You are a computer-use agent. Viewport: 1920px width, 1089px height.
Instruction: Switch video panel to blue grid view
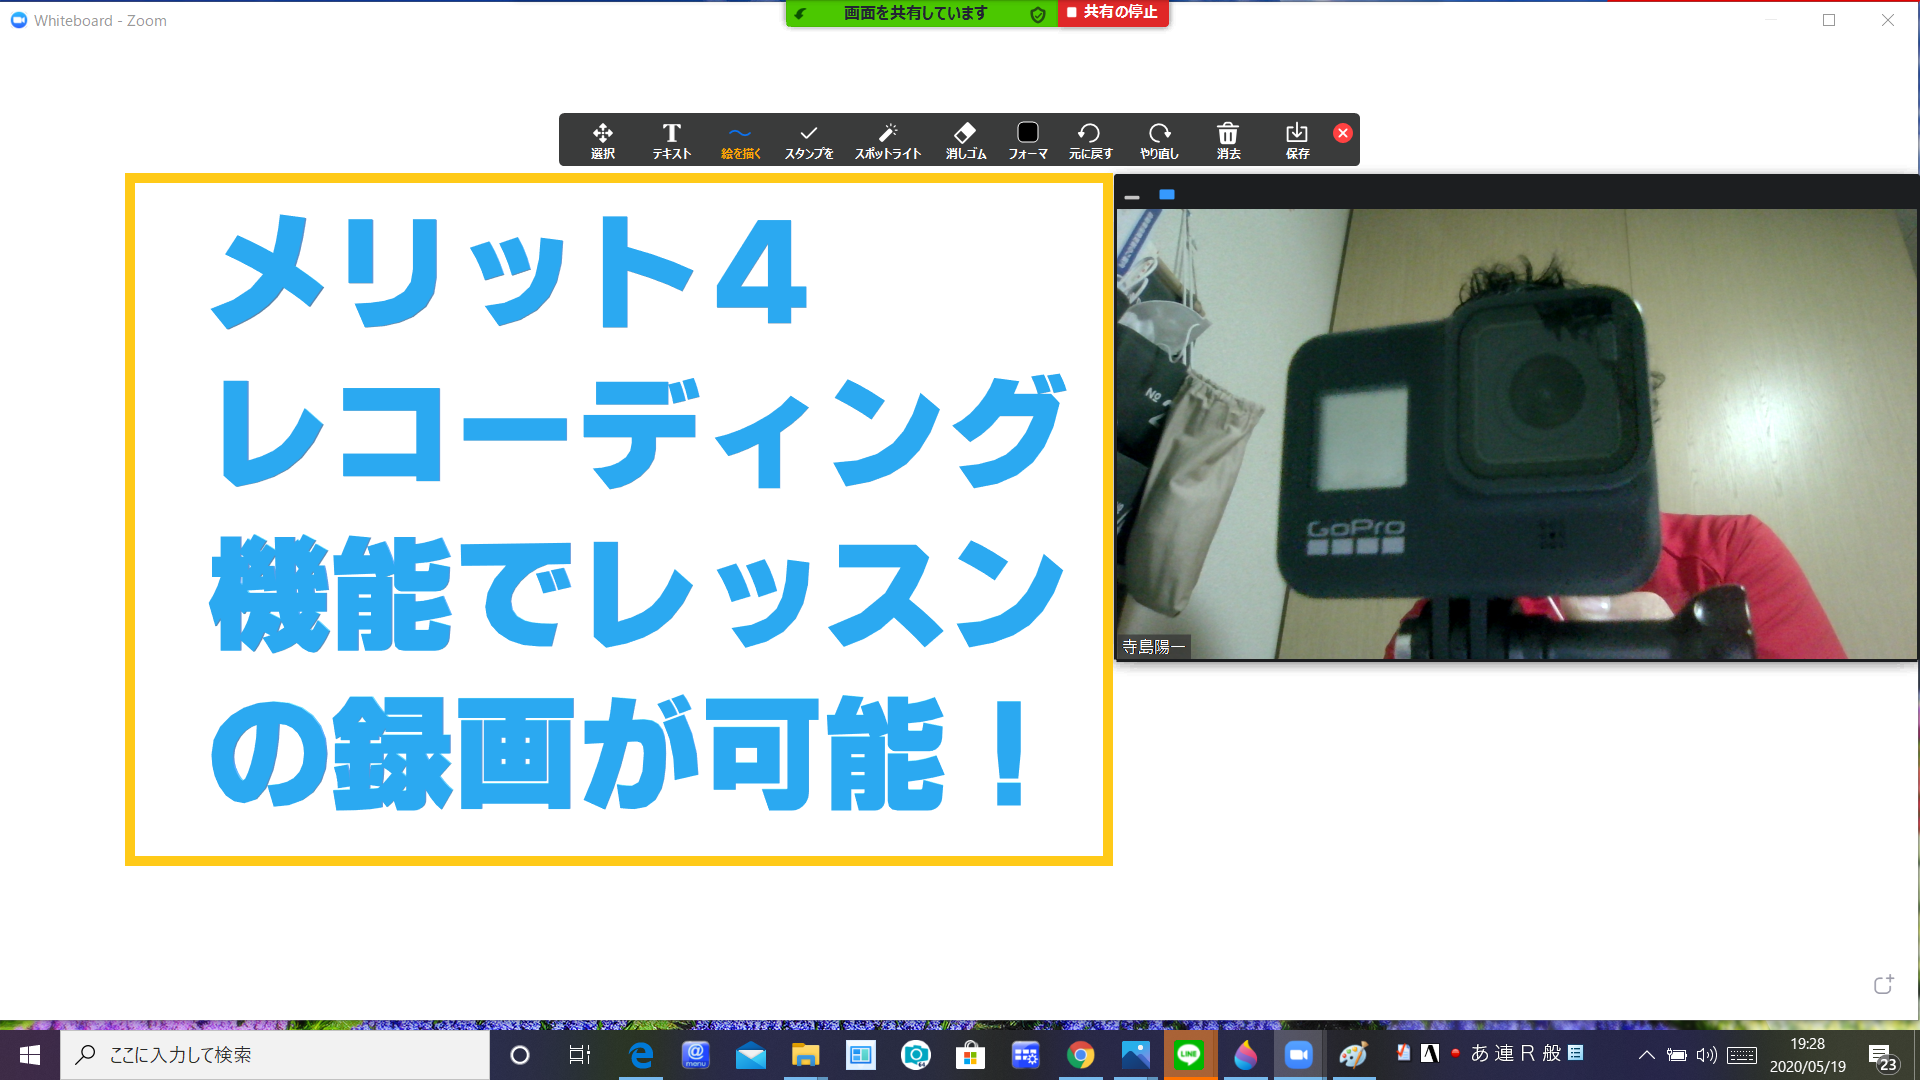[1166, 194]
